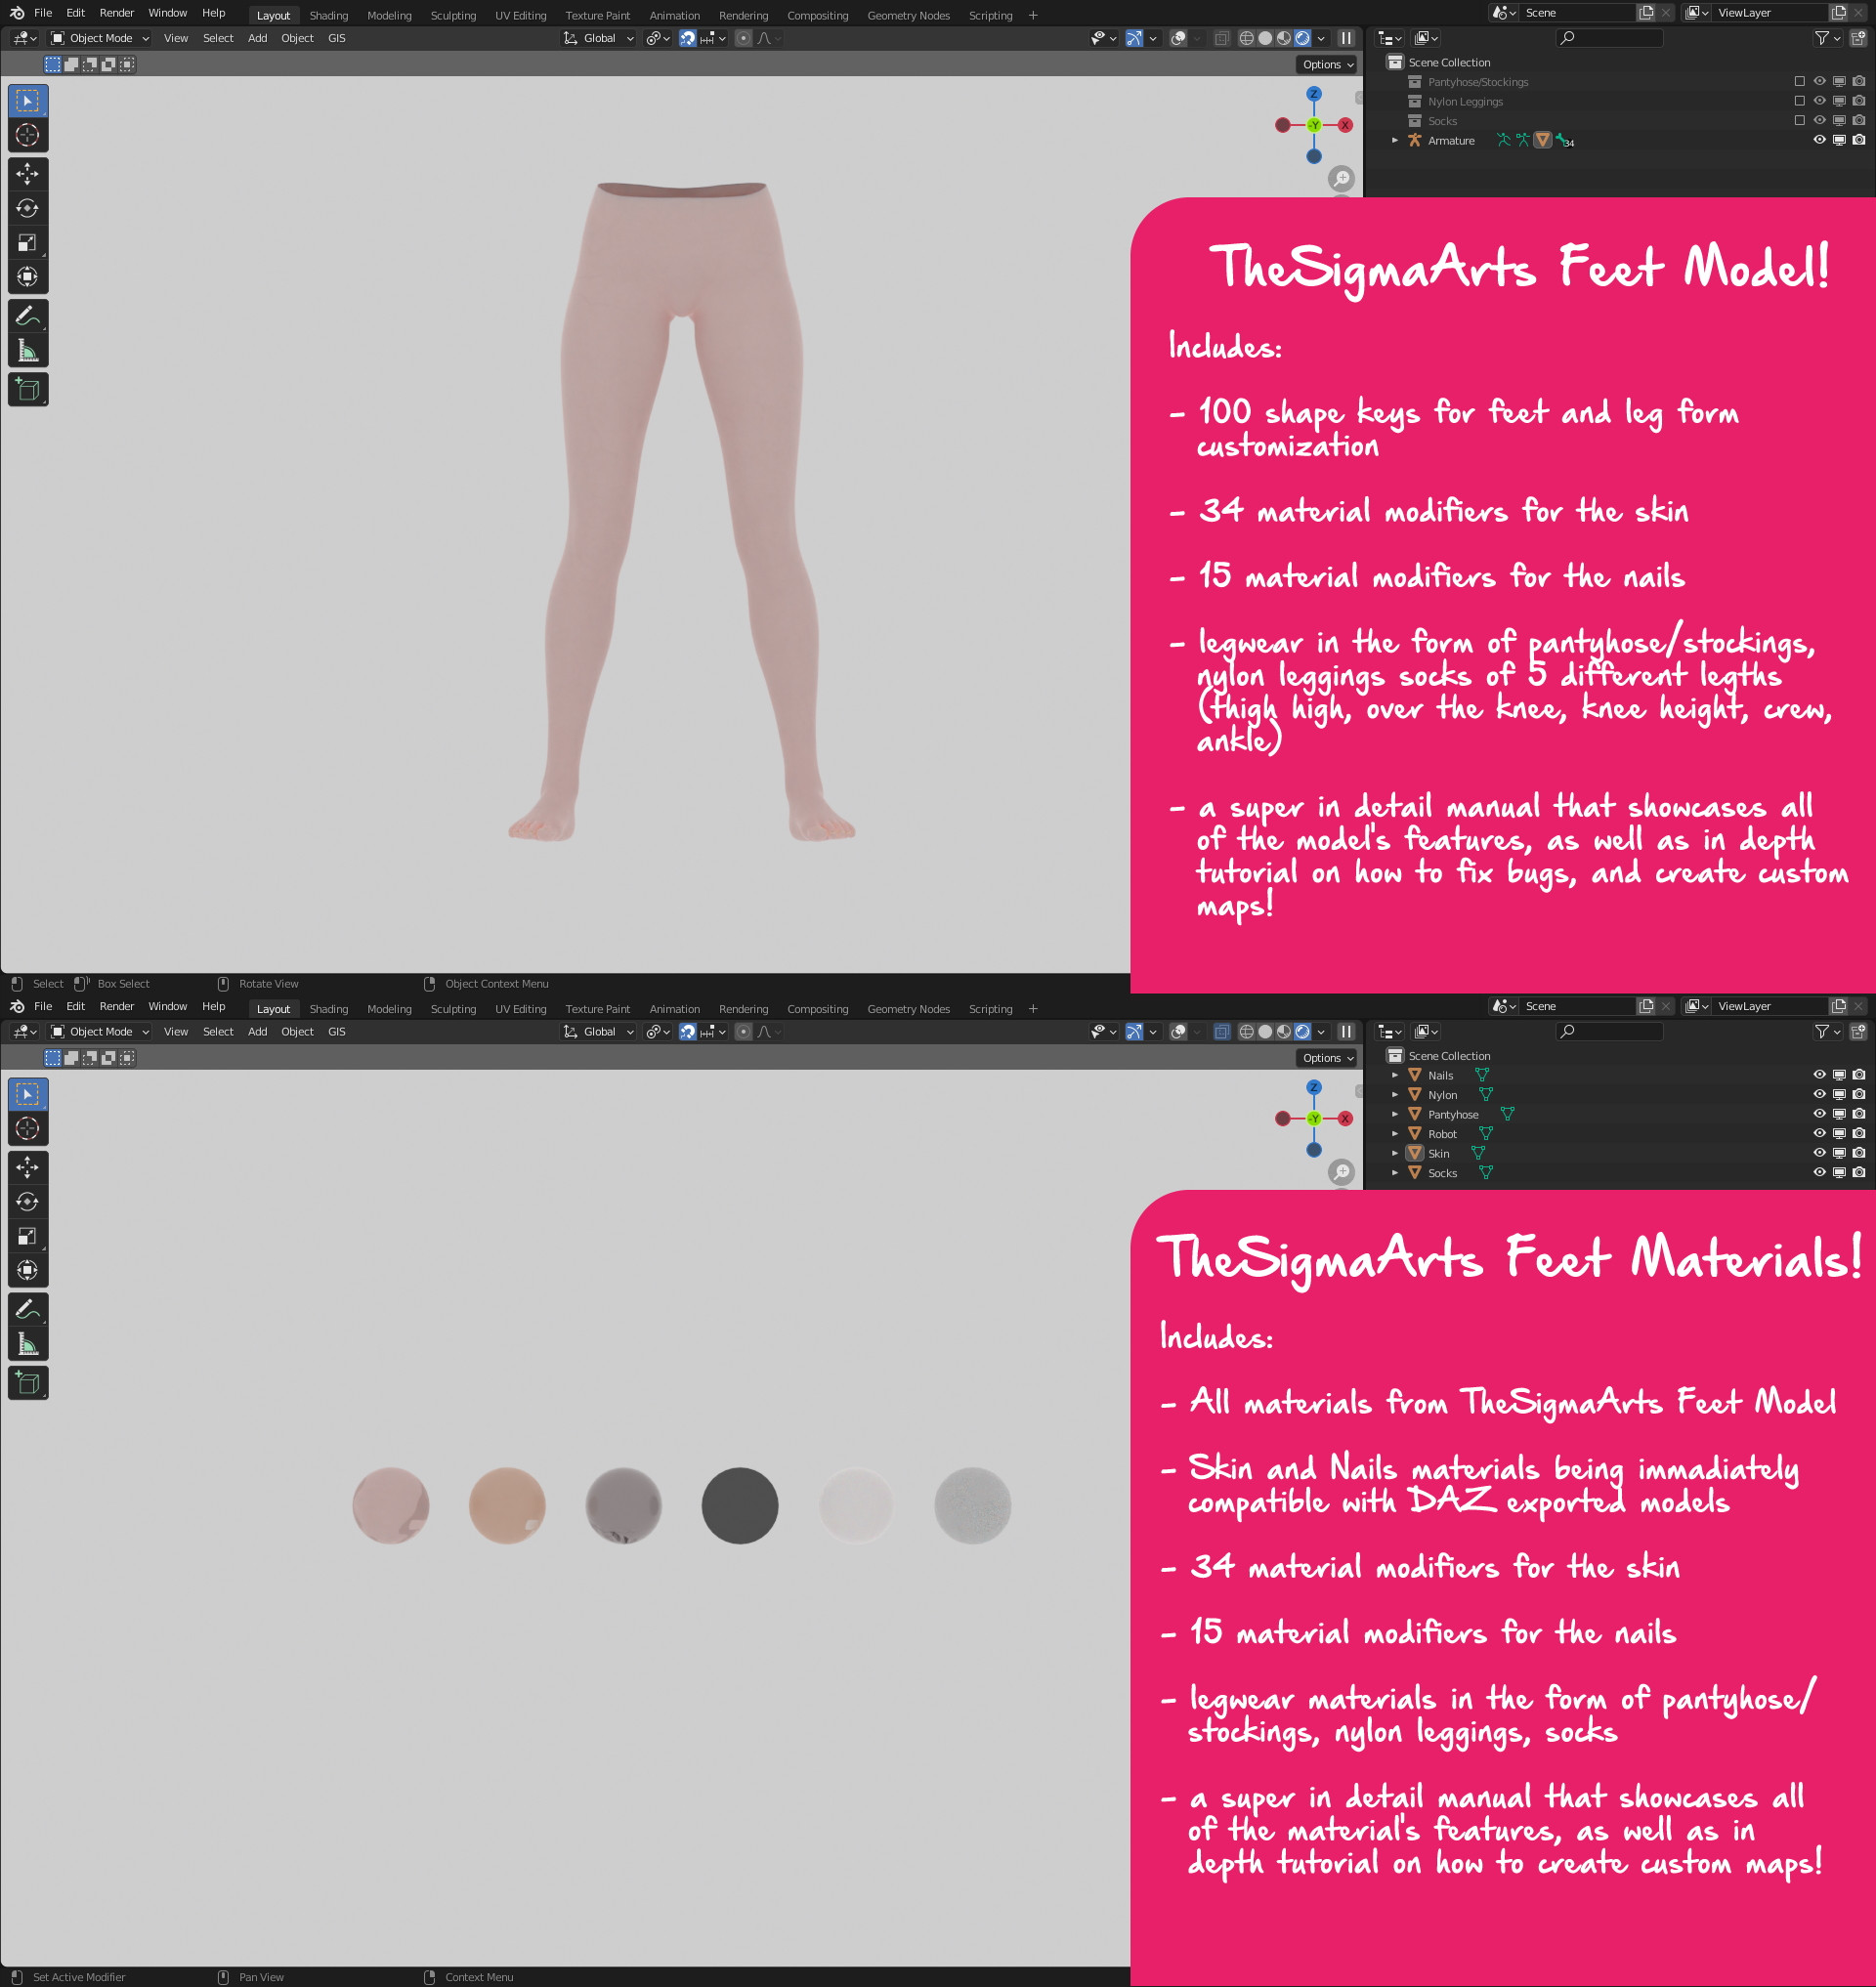Switch to solid shading in upper window

[x=1265, y=38]
